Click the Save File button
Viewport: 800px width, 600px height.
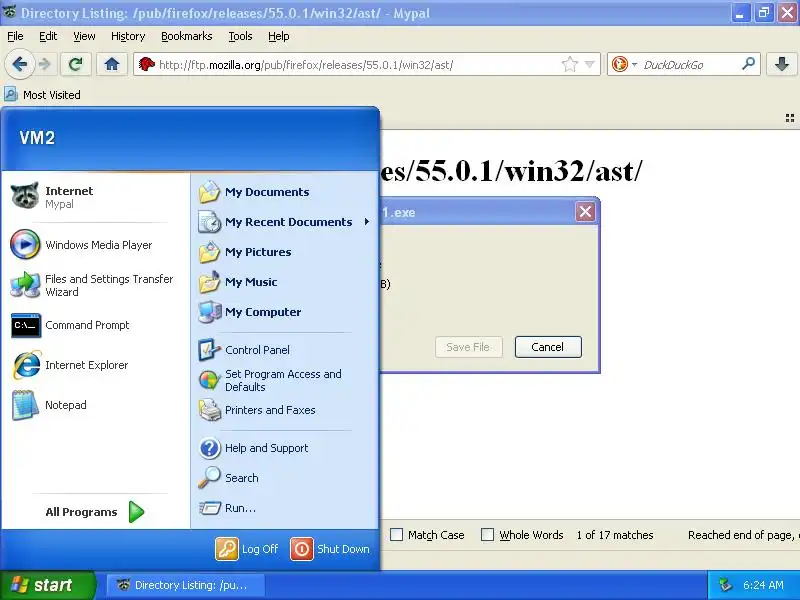coord(468,347)
